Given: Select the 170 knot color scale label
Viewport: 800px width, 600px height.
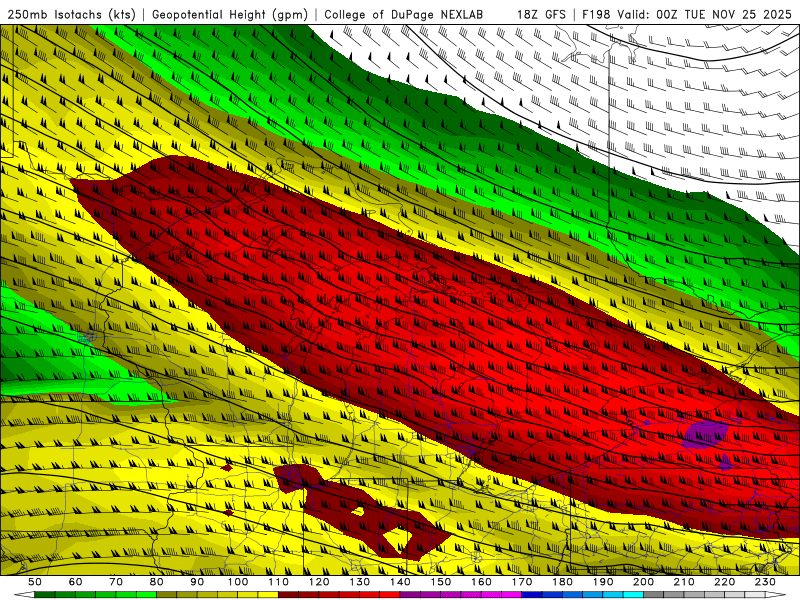Looking at the screenshot, I should click(x=522, y=582).
